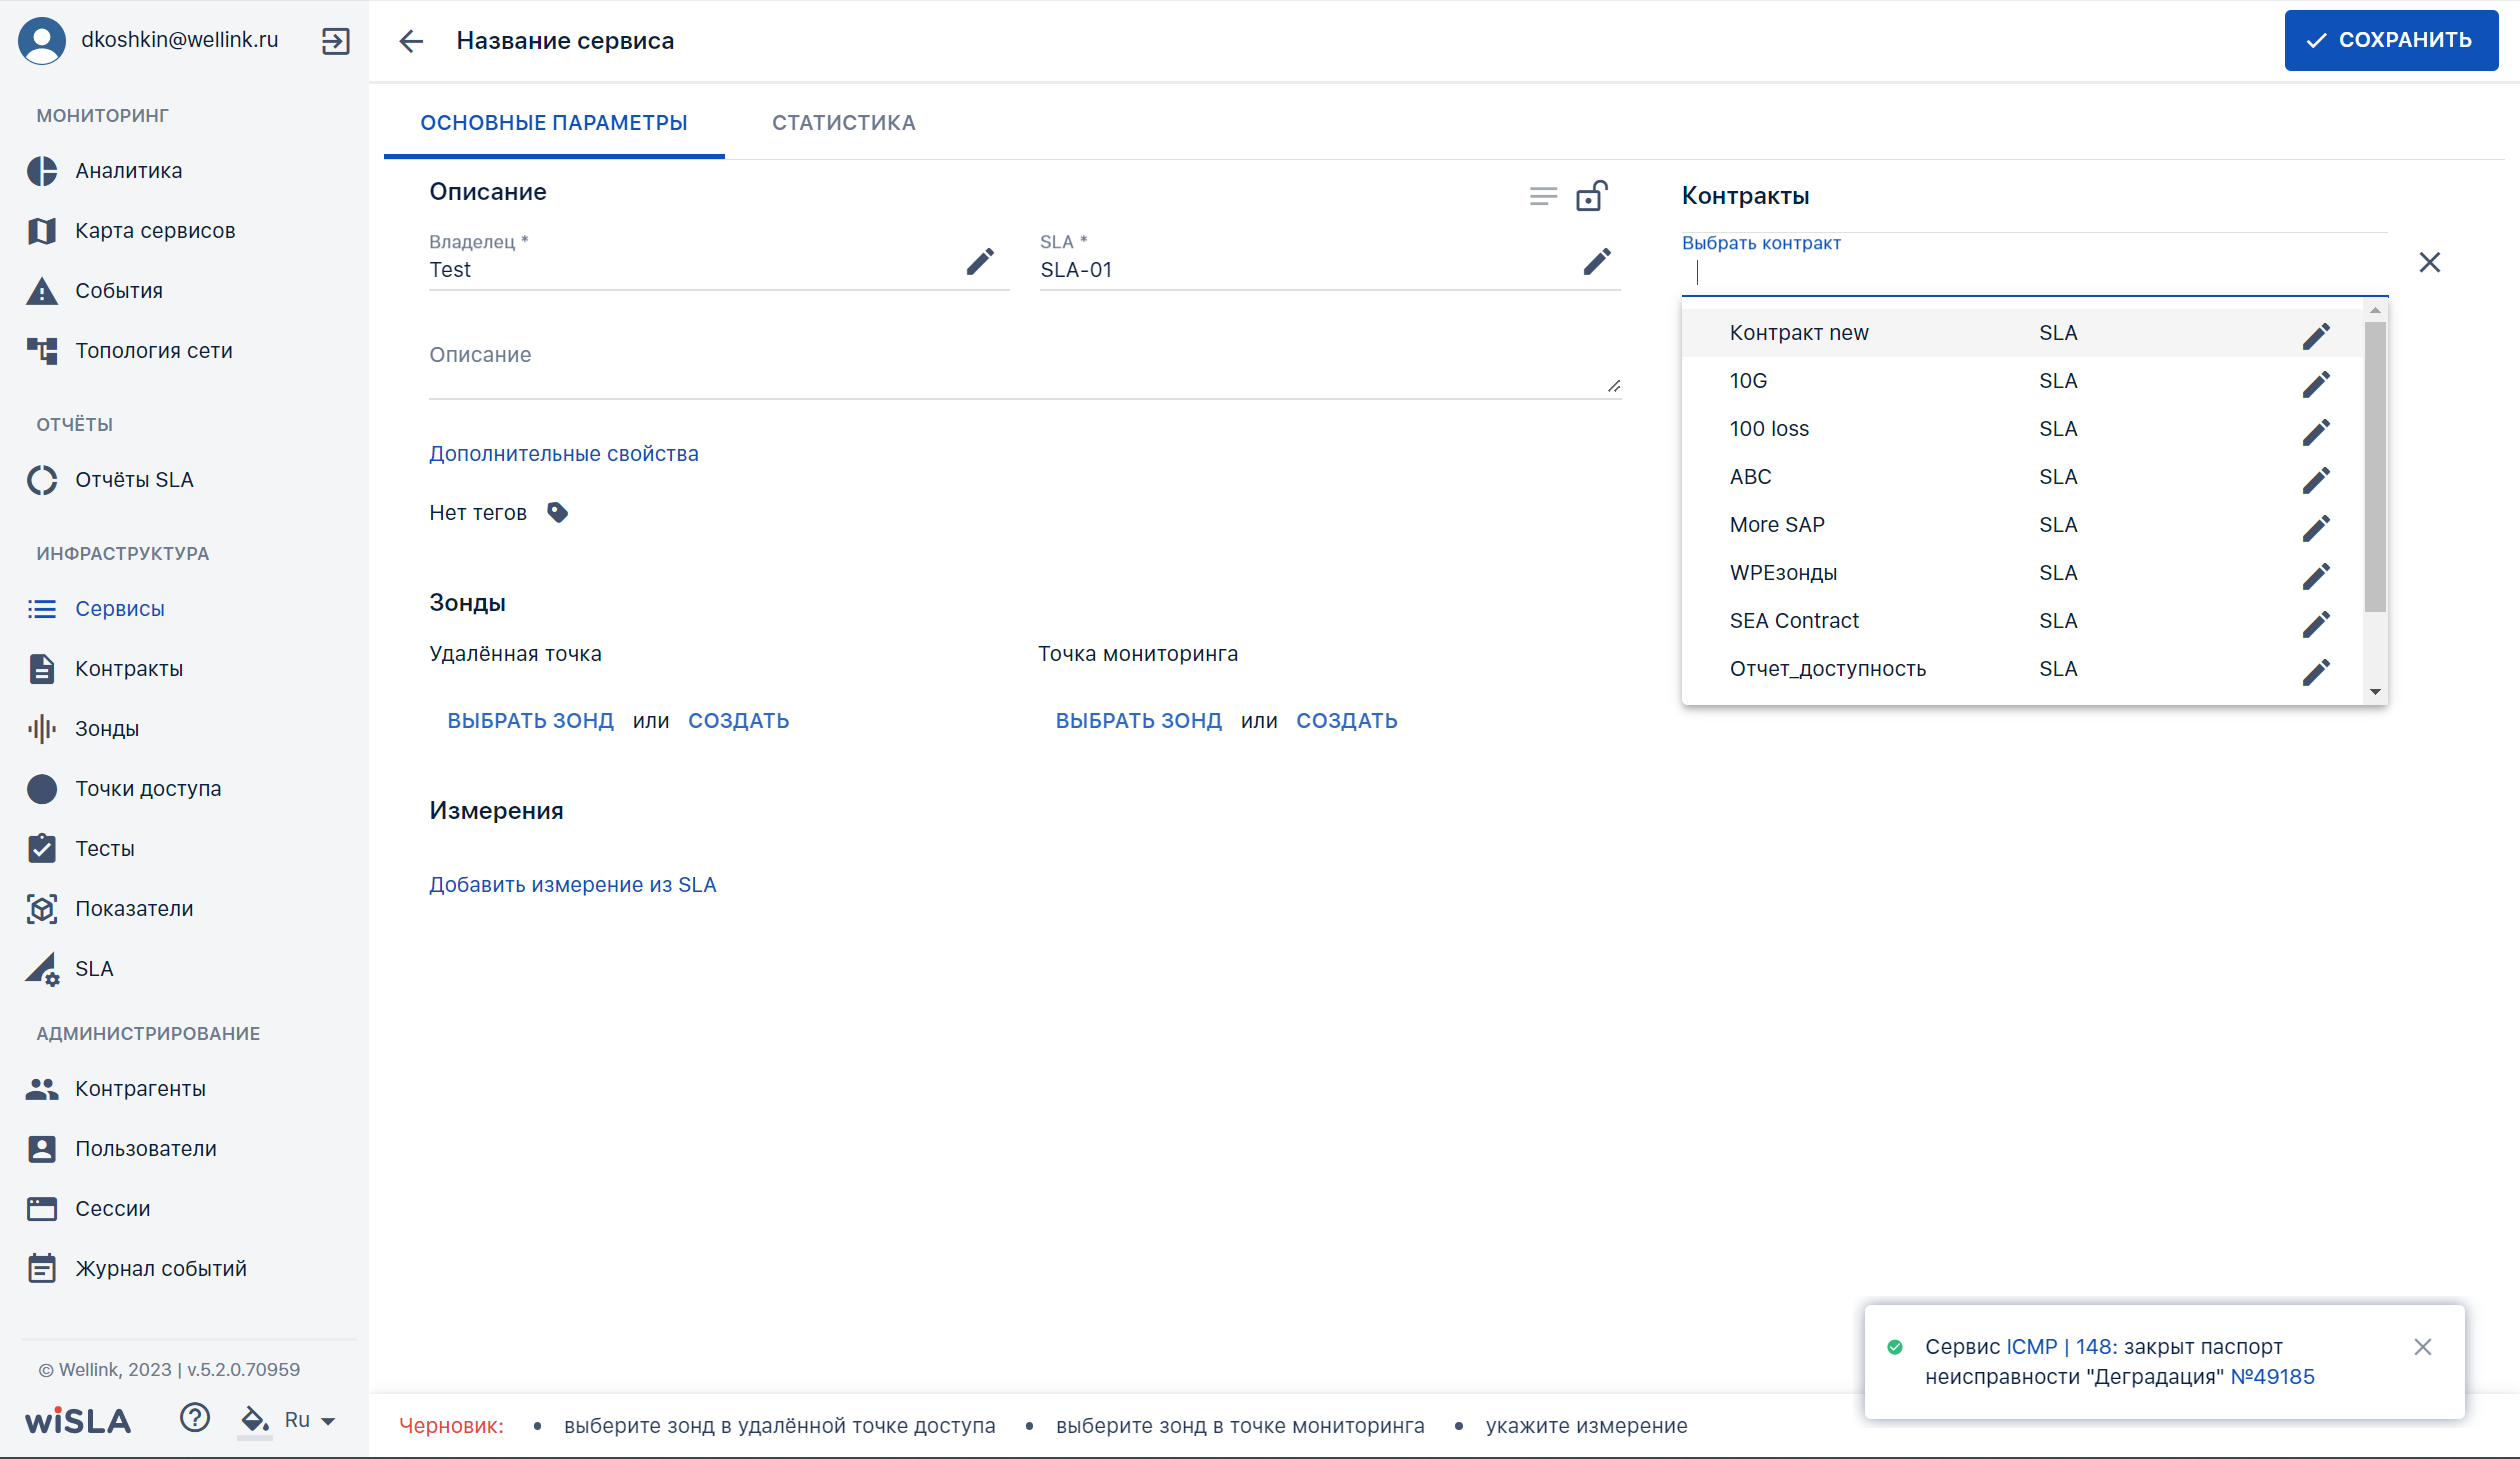This screenshot has height=1459, width=2520.
Task: Click the Показатели cube icon
Action: (42, 909)
